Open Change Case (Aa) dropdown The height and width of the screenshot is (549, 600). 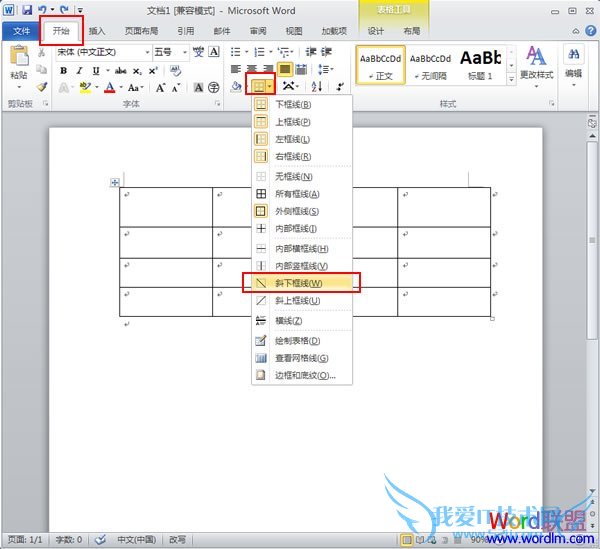[135, 88]
